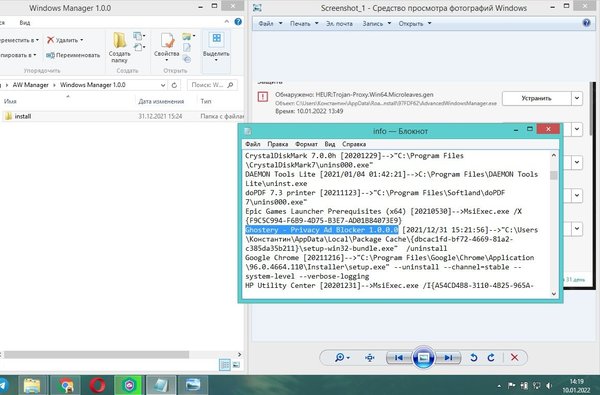Click Устранить button for detected trojan

[x=536, y=98]
